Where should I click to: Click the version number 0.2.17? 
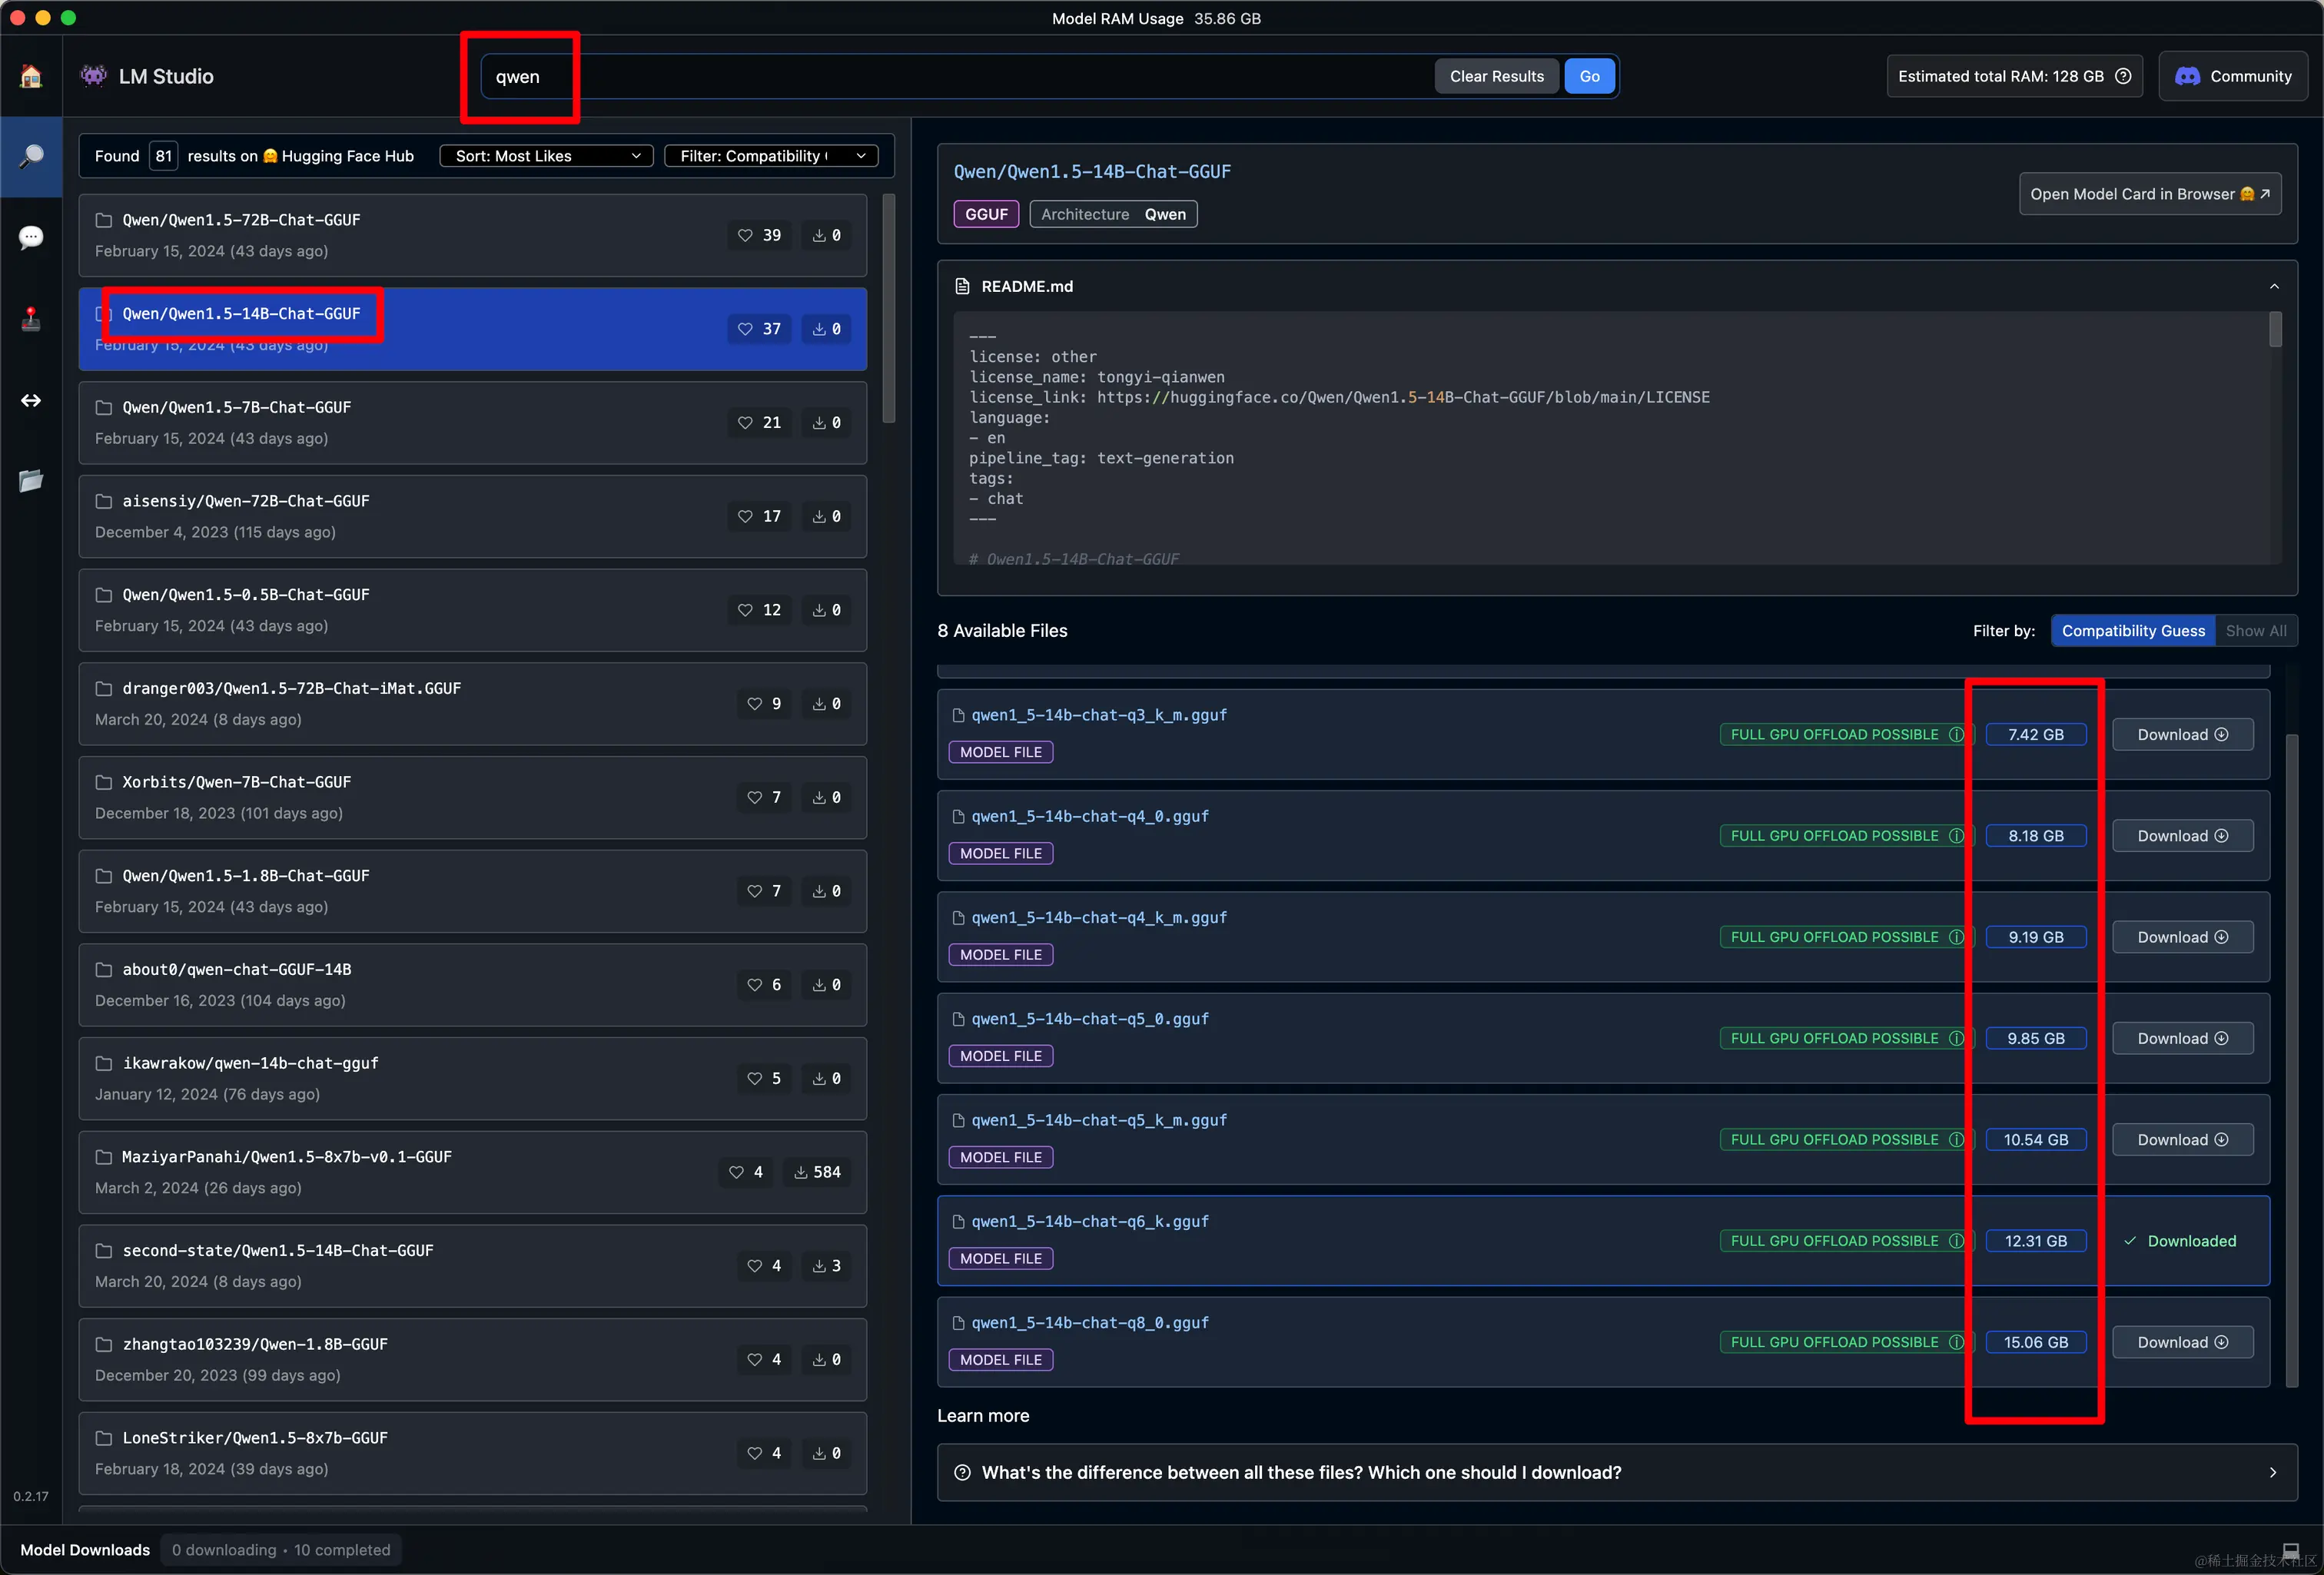pos(31,1497)
